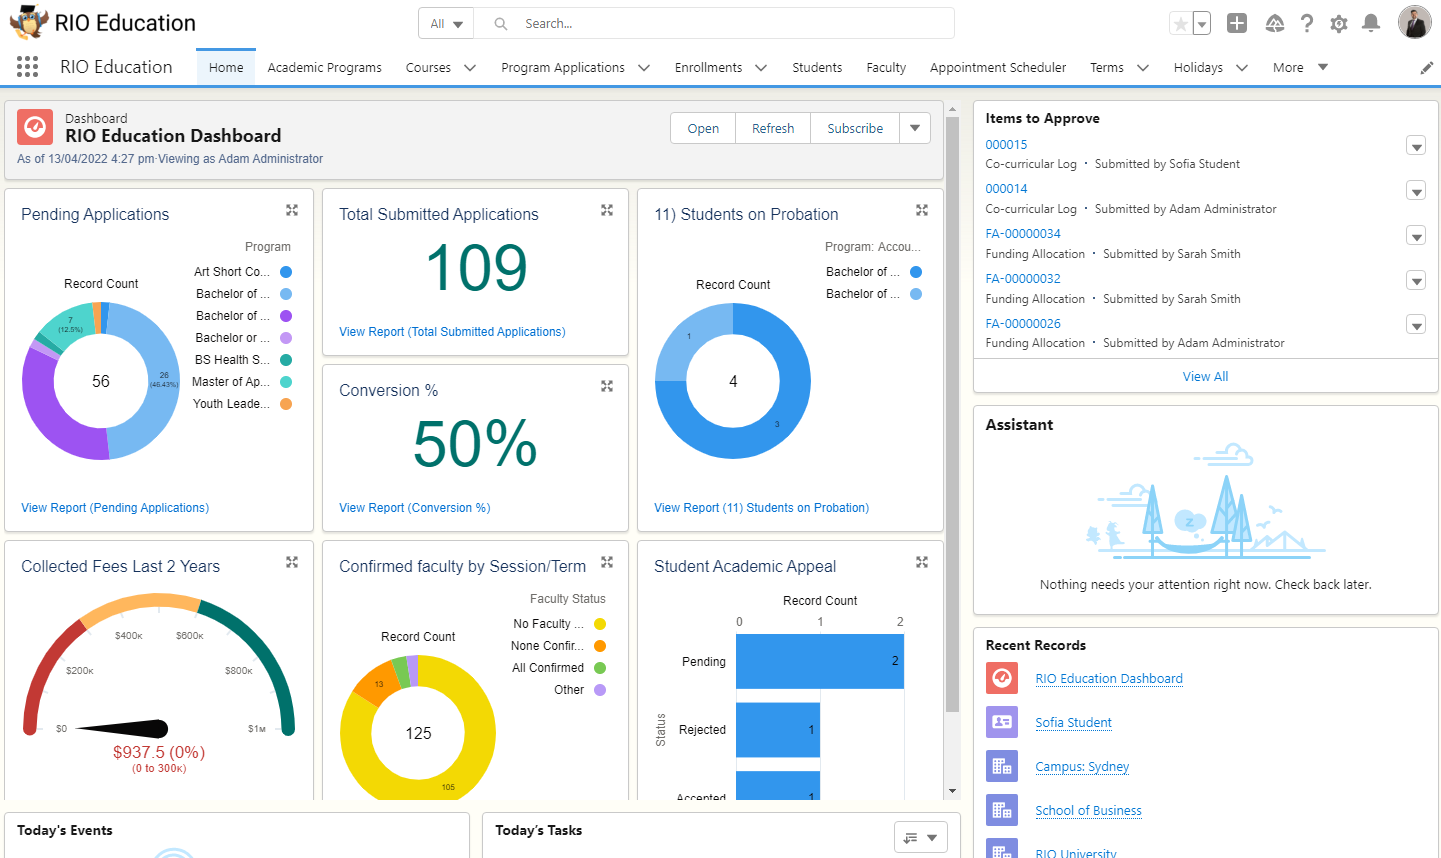
Task: Open the Trailhead guidance icon
Action: (x=1274, y=23)
